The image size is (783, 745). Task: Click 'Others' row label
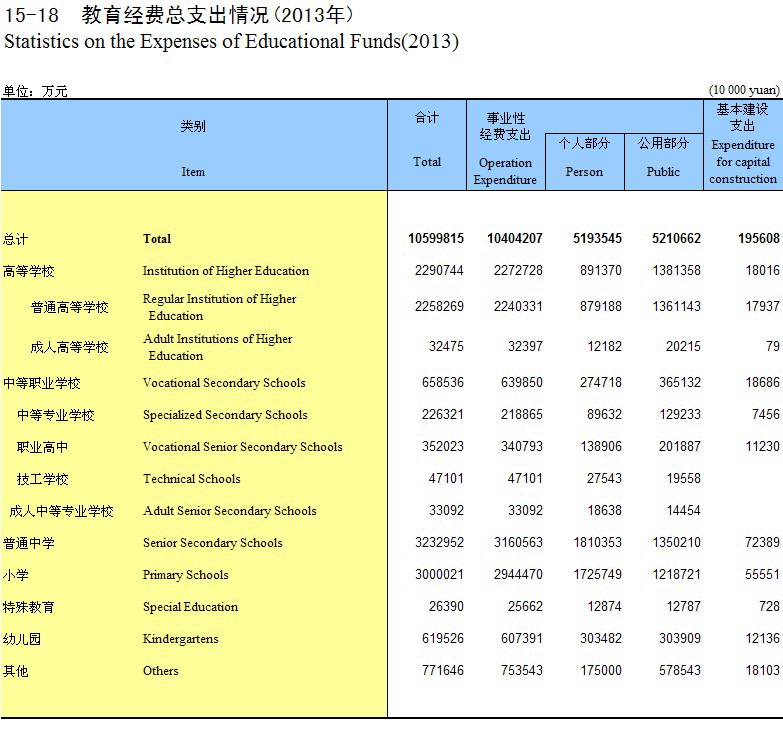160,671
